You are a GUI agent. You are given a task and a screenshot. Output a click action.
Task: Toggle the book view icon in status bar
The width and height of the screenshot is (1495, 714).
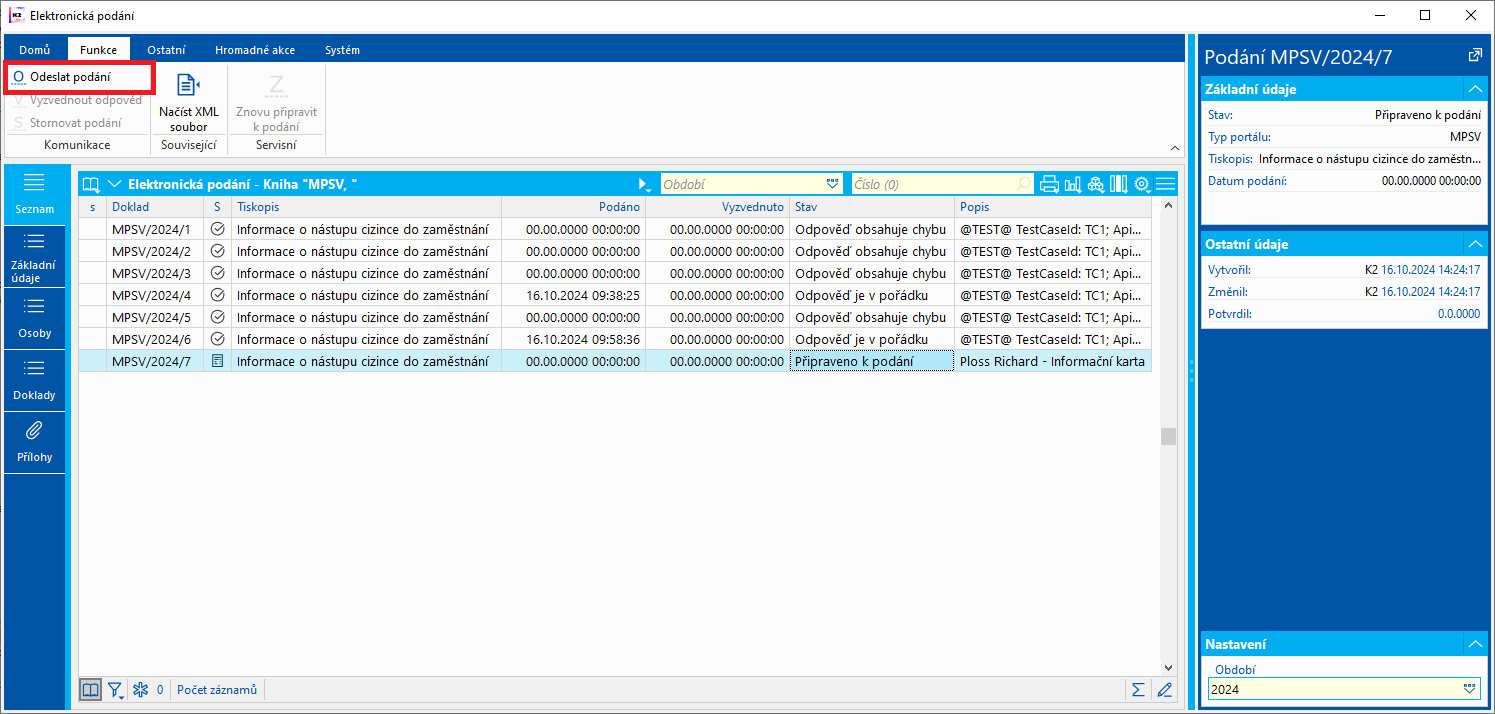click(x=91, y=689)
